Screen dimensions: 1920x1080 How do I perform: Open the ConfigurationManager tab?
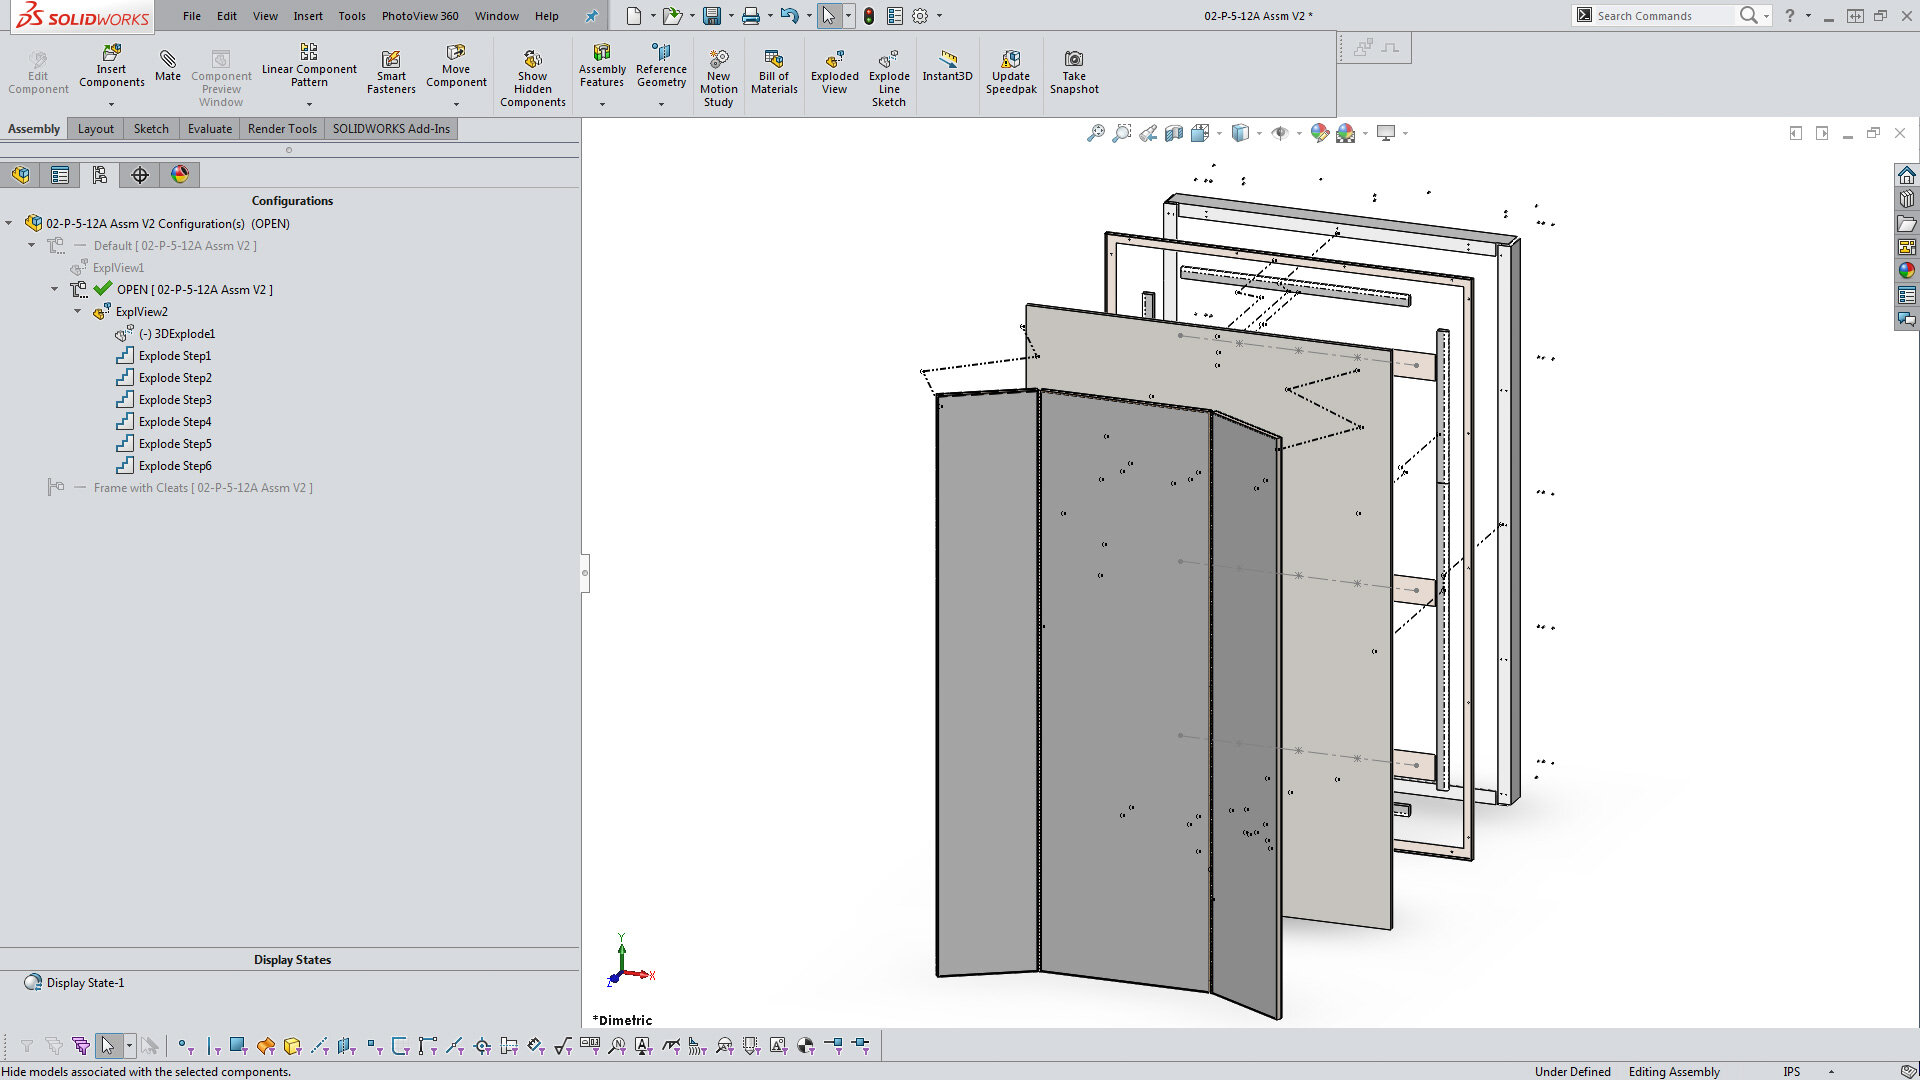coord(100,175)
